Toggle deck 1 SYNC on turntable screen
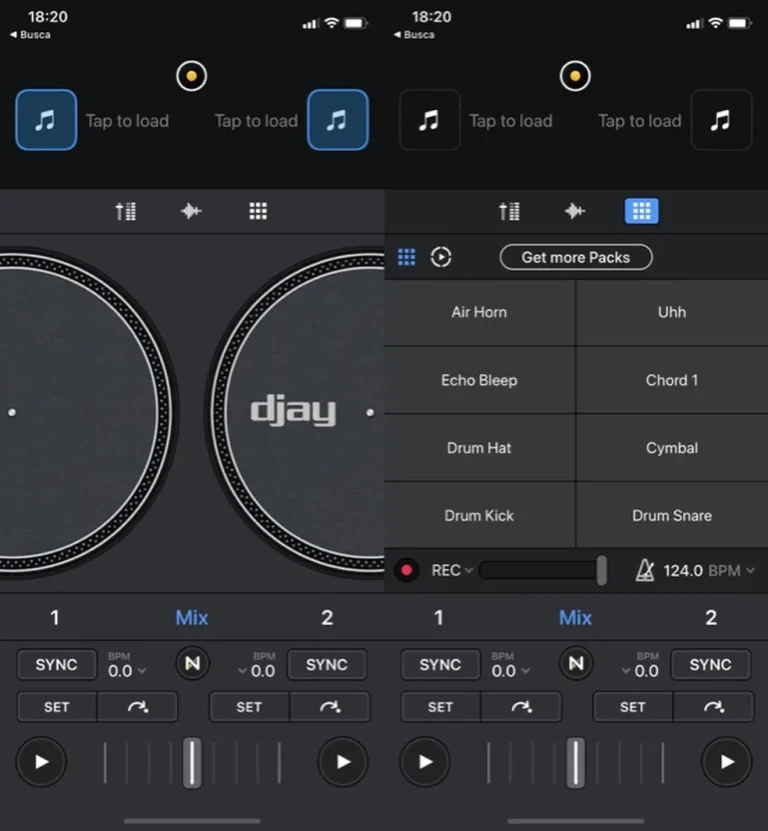 click(x=57, y=664)
